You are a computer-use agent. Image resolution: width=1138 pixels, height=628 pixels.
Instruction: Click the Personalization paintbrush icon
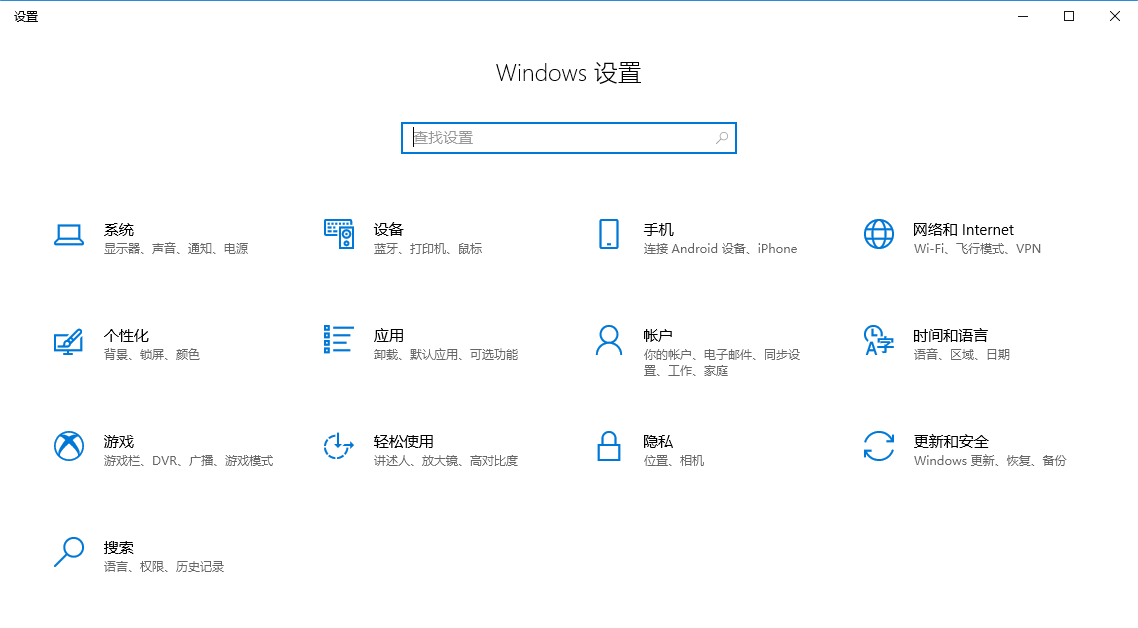(x=68, y=341)
